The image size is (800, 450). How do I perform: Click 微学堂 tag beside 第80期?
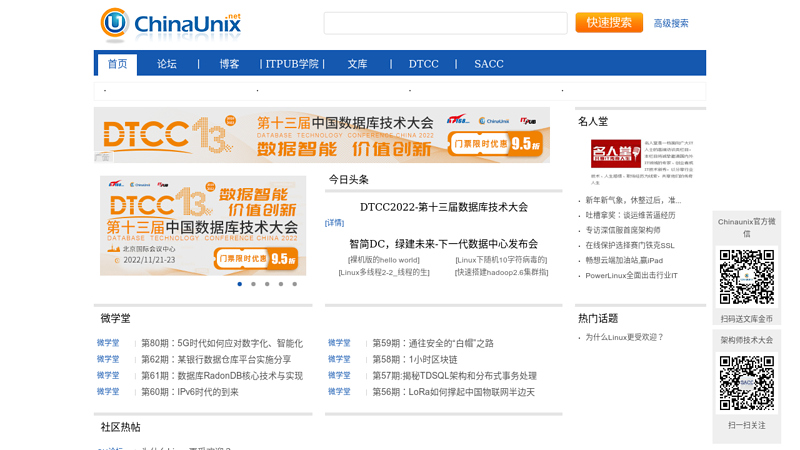point(108,343)
